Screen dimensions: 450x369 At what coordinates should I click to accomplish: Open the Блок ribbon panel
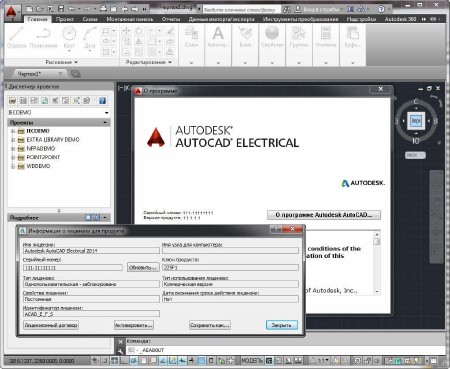[245, 44]
